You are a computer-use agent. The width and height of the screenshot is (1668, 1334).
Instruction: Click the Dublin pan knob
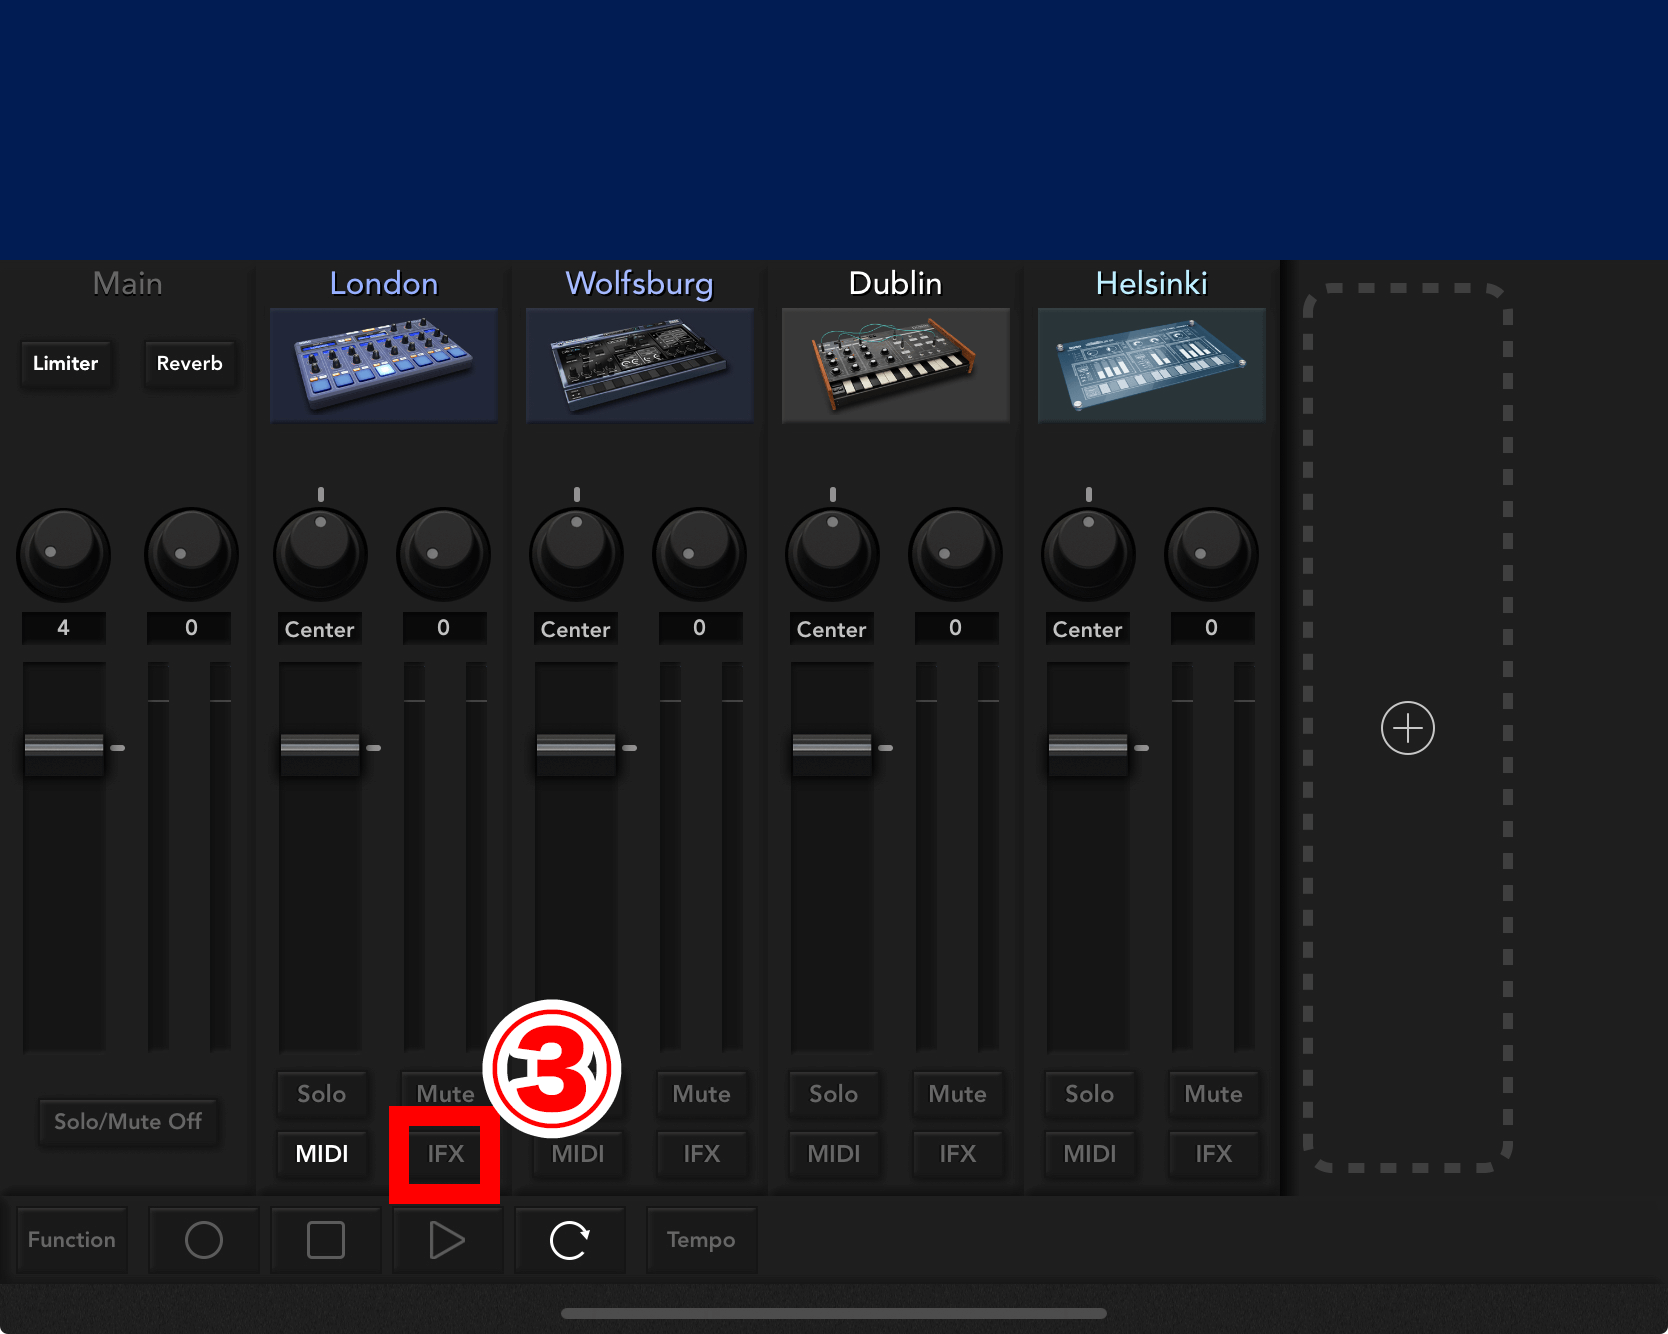(833, 554)
